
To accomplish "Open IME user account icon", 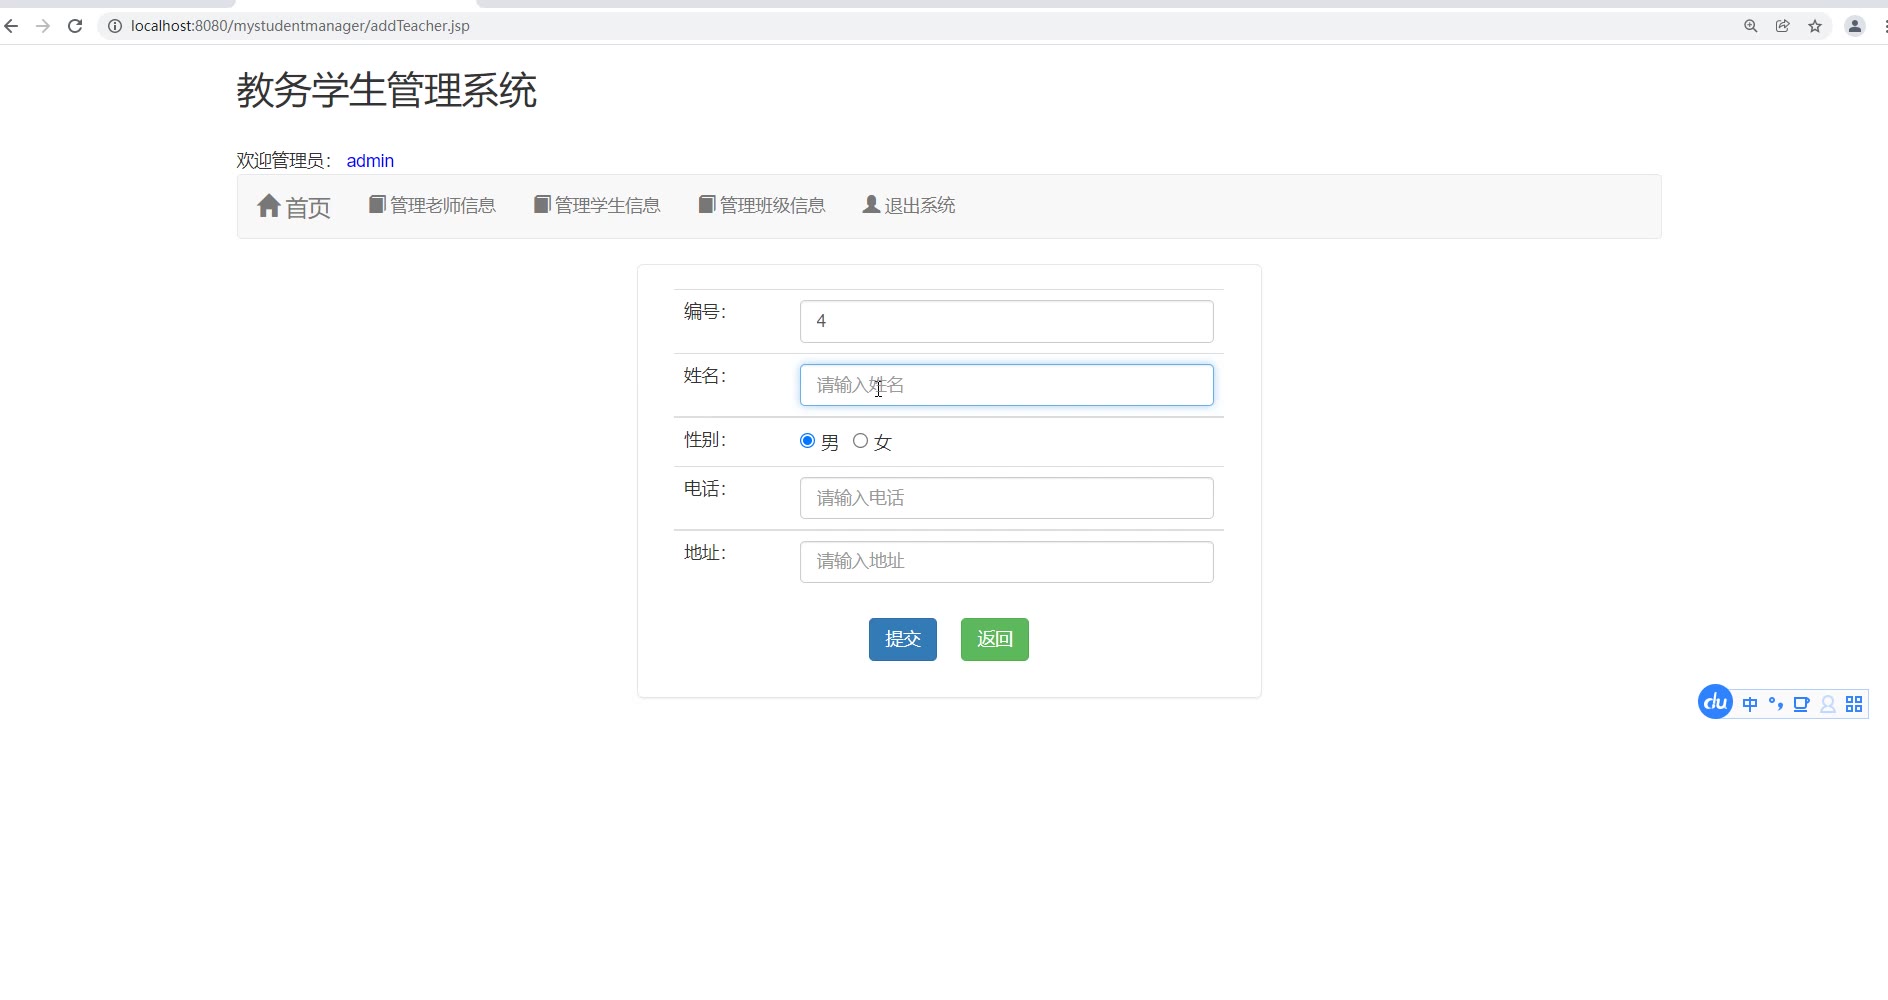I will (x=1828, y=704).
